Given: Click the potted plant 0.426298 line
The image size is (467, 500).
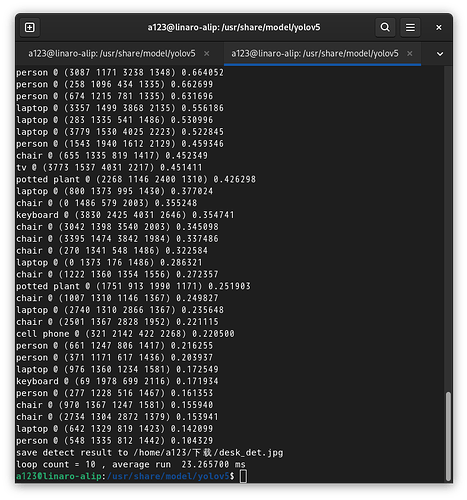Looking at the screenshot, I should pos(136,179).
